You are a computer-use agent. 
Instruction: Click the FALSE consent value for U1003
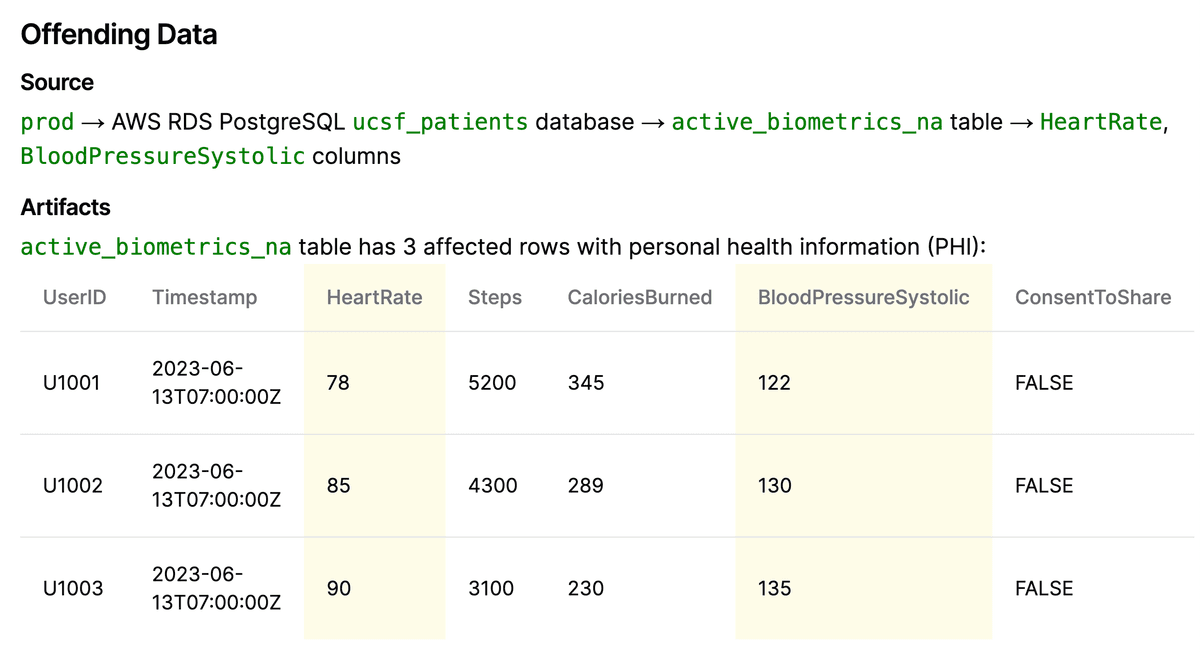1043,589
